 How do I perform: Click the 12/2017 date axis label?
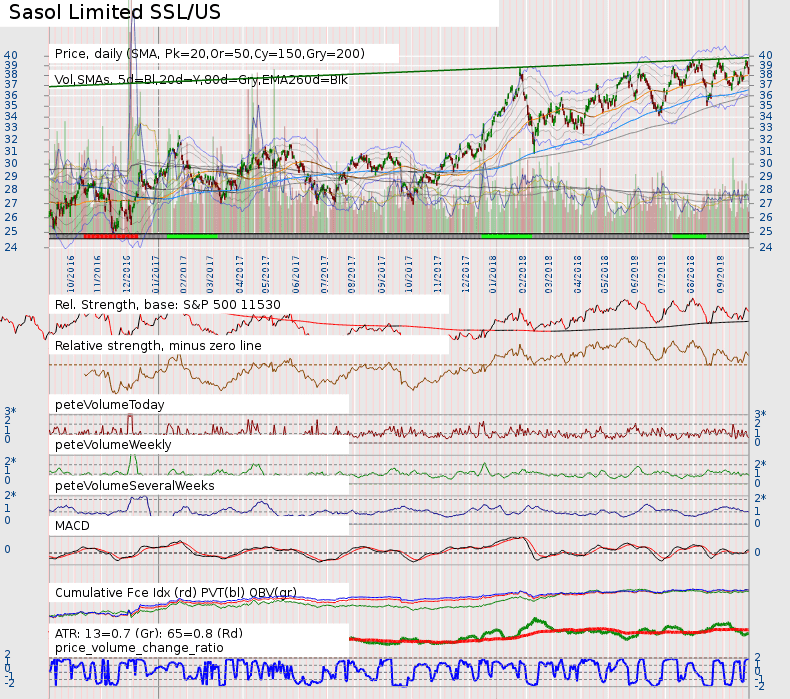tap(465, 274)
